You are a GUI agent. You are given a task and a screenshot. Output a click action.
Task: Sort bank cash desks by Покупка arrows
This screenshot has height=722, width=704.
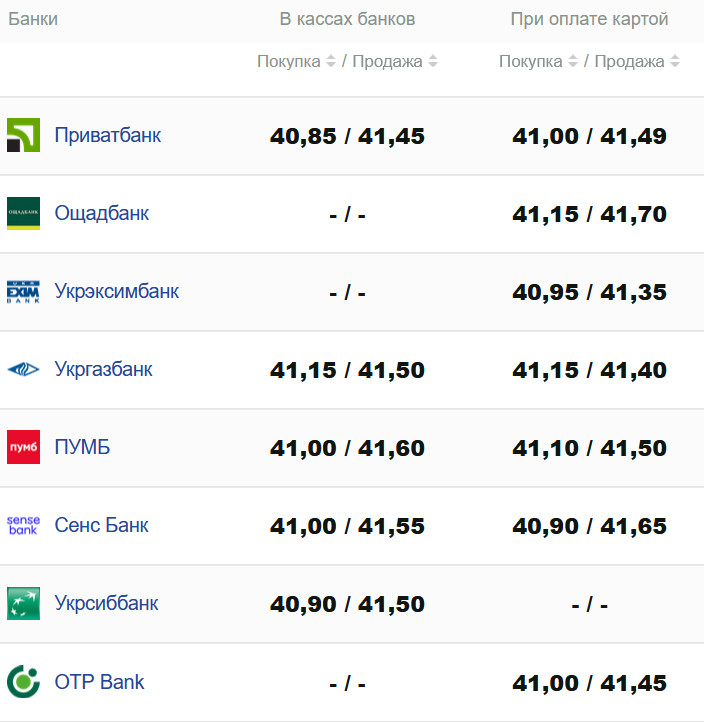[x=330, y=61]
